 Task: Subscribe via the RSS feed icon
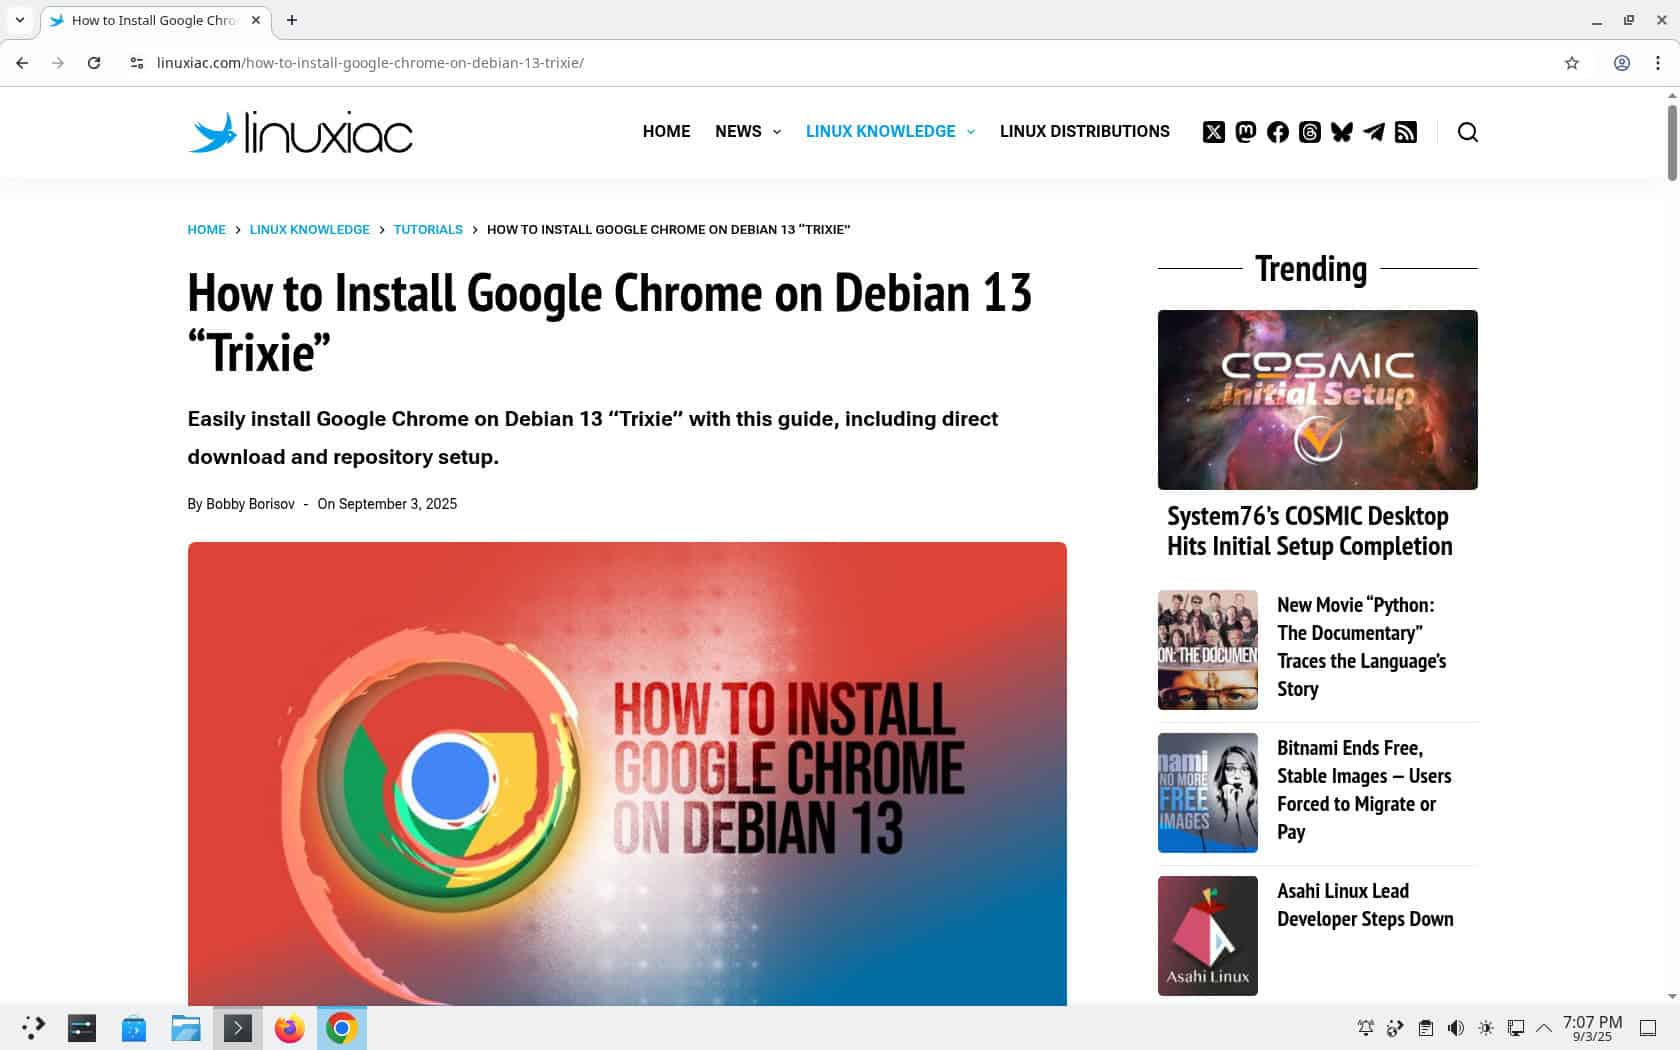coord(1405,131)
